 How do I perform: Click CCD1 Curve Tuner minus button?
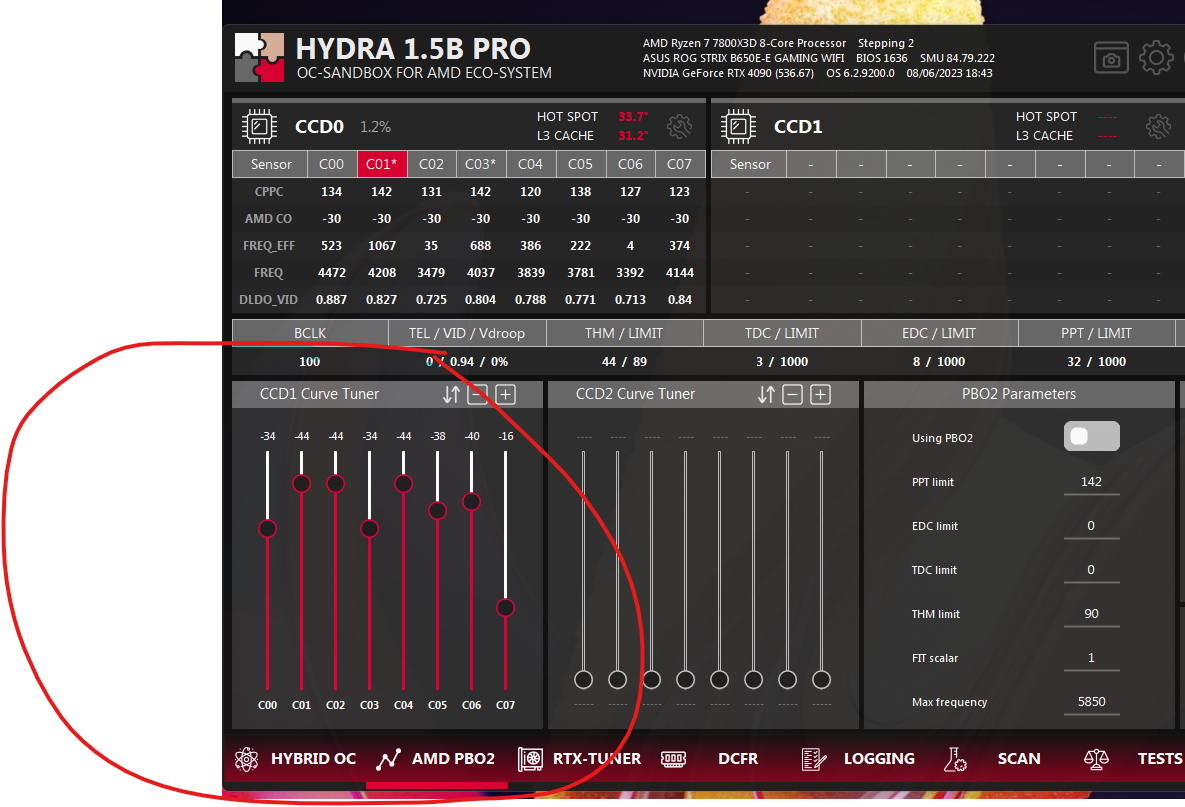click(x=478, y=394)
